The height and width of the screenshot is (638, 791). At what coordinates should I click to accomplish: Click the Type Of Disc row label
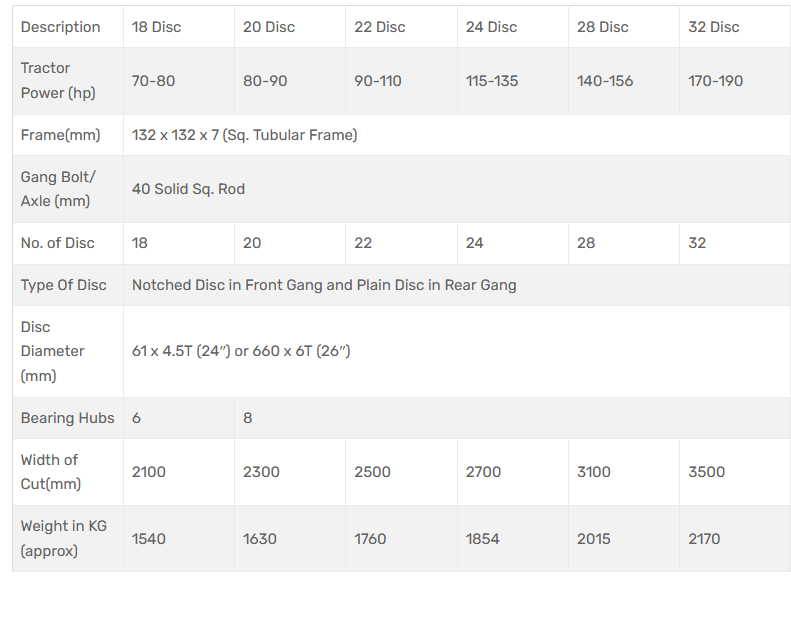[x=64, y=285]
